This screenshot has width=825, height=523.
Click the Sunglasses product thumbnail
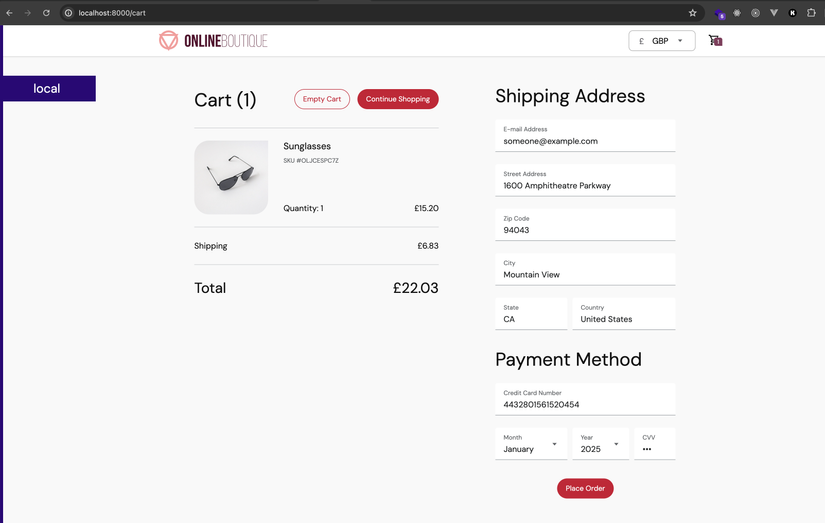point(231,177)
